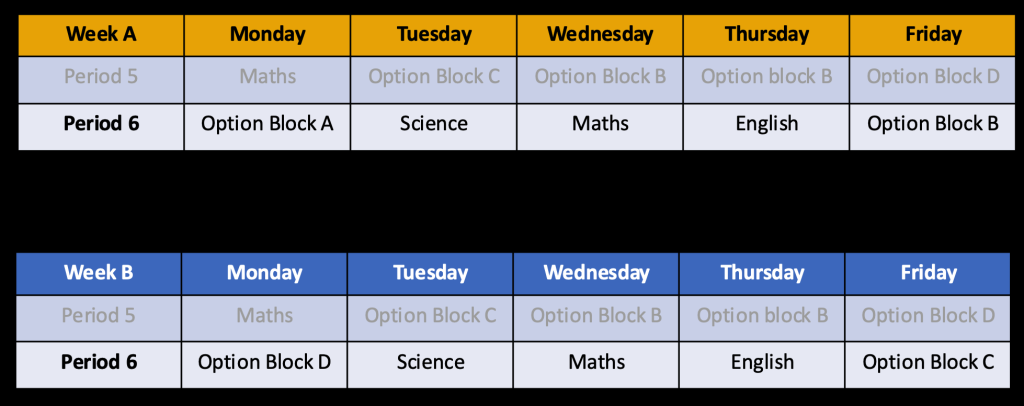Select the Week B header cell
This screenshot has height=406, width=1024.
99,272
